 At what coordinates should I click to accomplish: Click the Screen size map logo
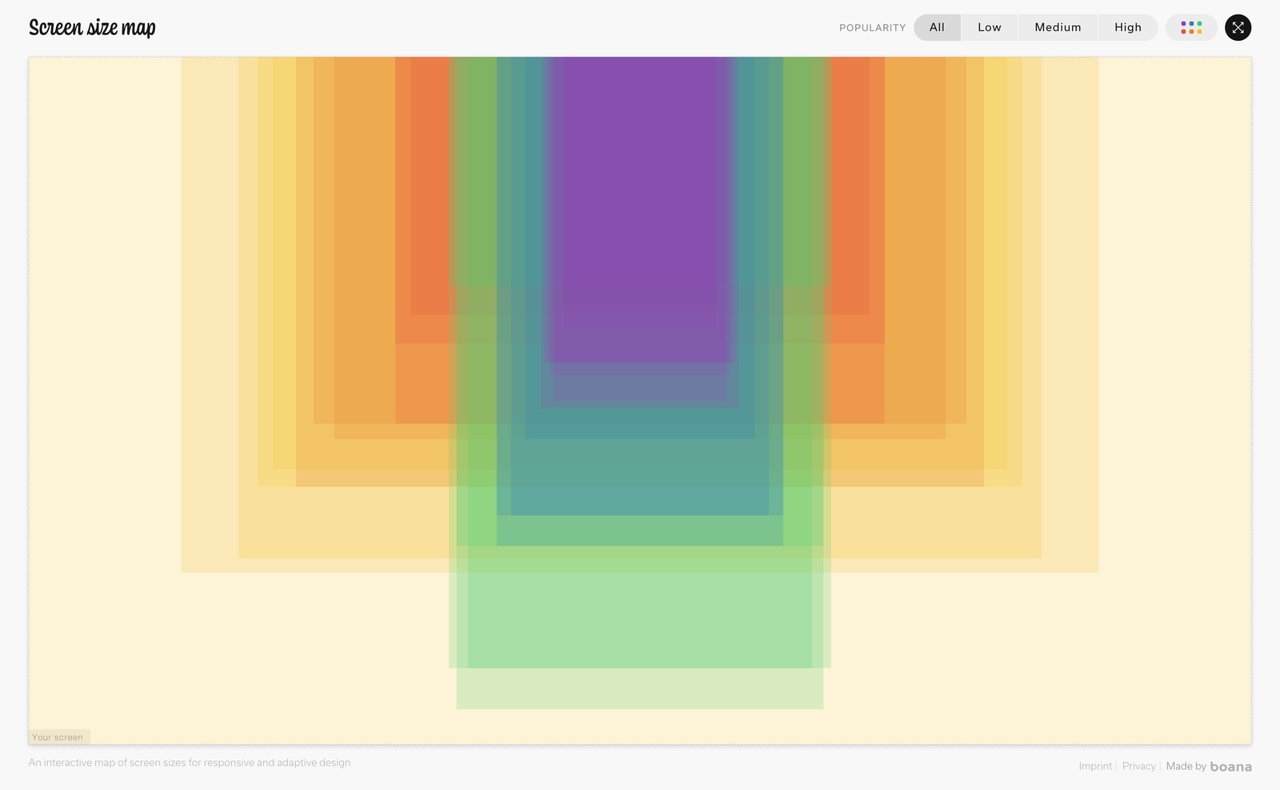92,26
